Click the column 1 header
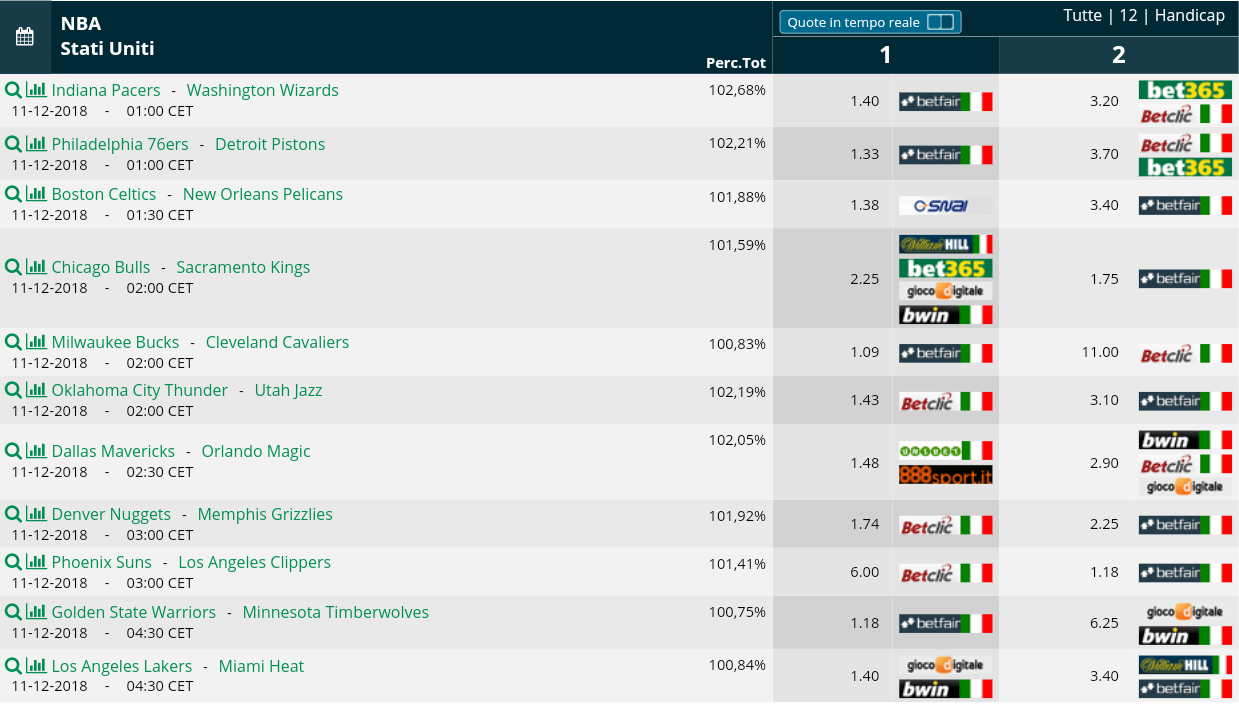The image size is (1239, 707). pyautogui.click(x=885, y=55)
